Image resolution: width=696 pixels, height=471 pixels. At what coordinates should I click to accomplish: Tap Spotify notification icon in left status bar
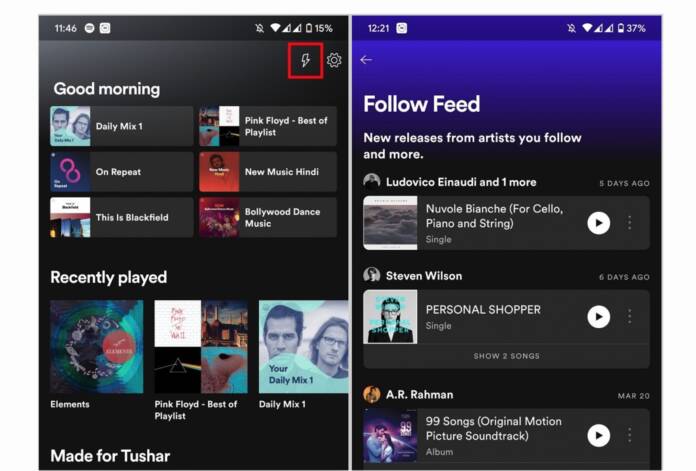[90, 28]
